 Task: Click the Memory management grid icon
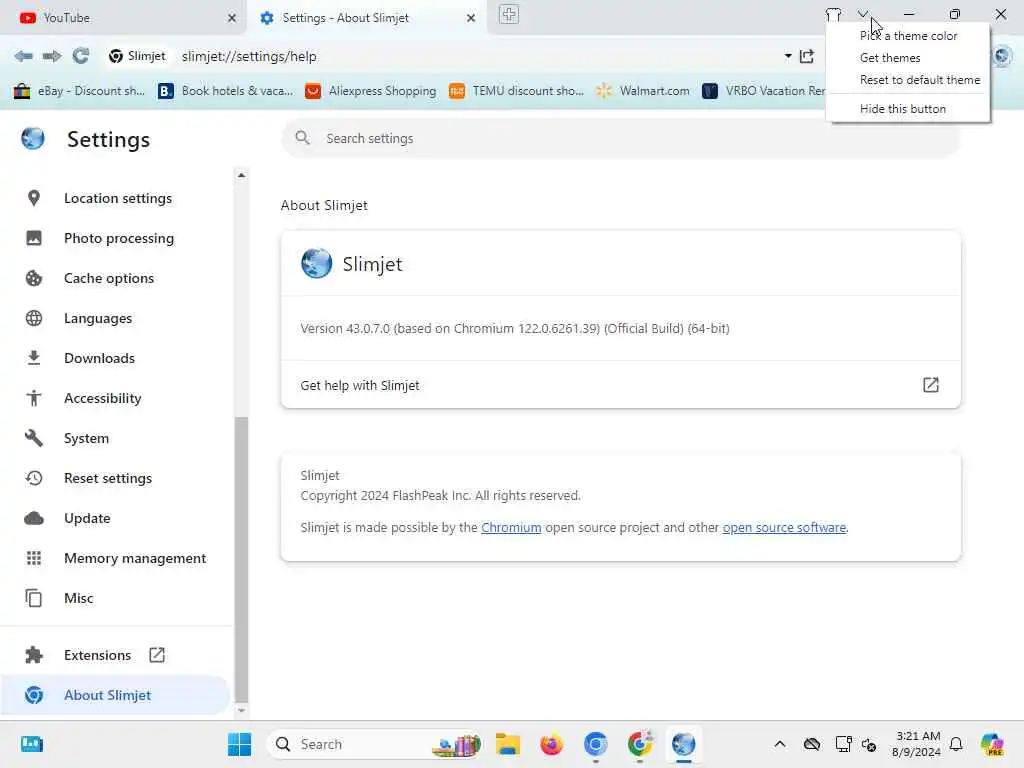pos(34,558)
